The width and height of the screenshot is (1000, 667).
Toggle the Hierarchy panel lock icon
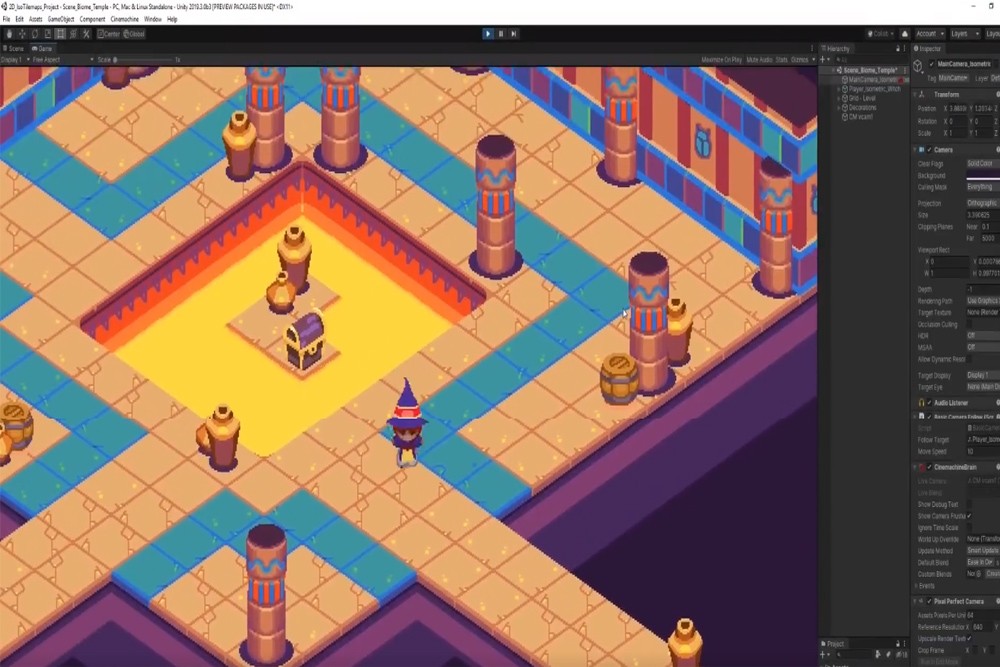[x=898, y=48]
